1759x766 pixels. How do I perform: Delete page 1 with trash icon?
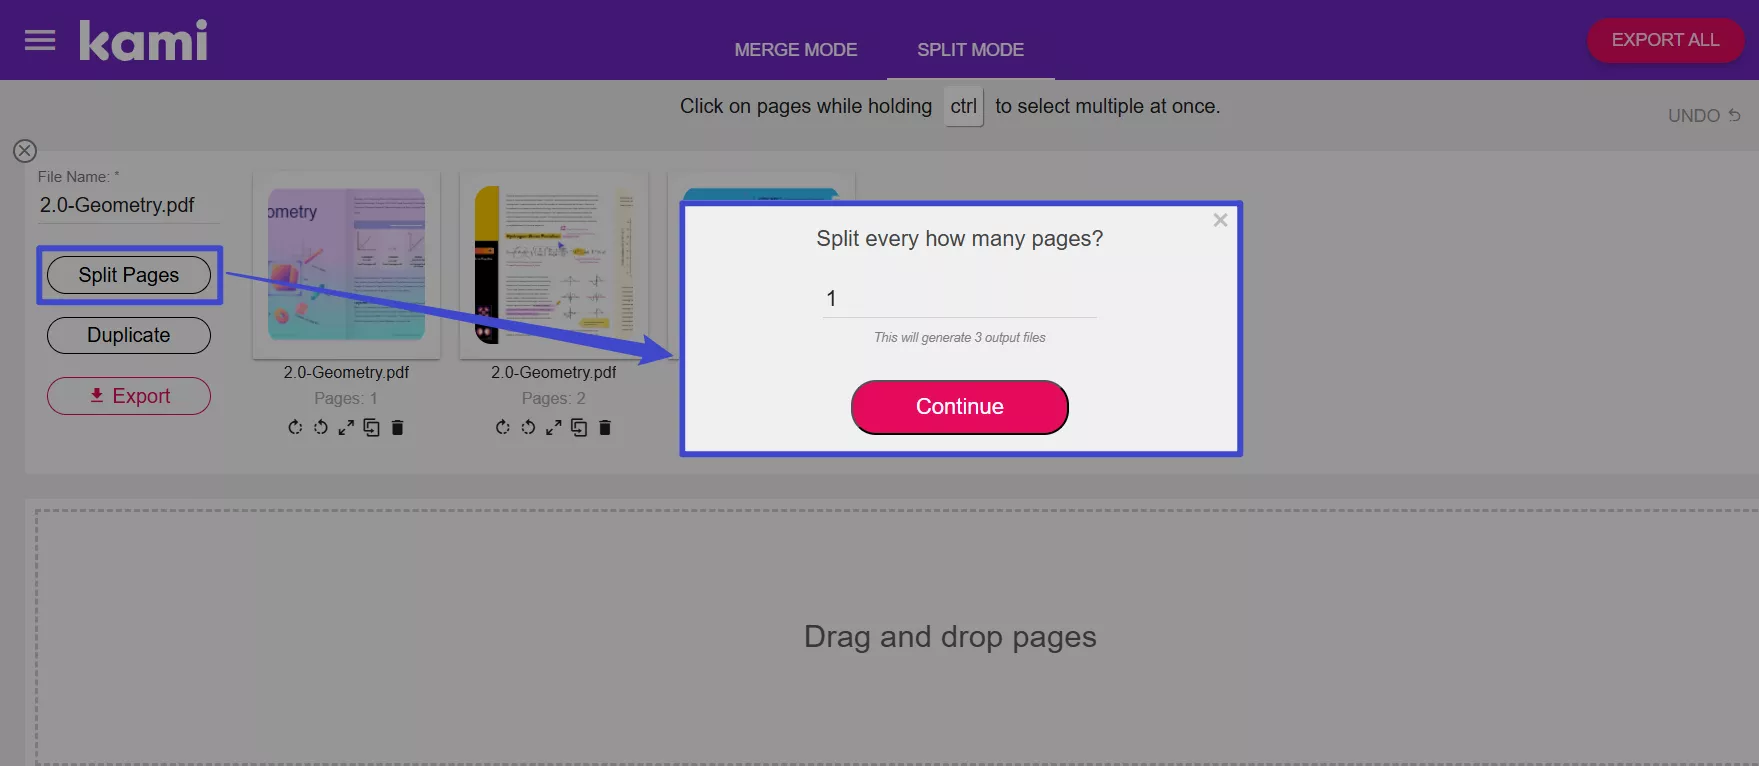click(x=397, y=427)
